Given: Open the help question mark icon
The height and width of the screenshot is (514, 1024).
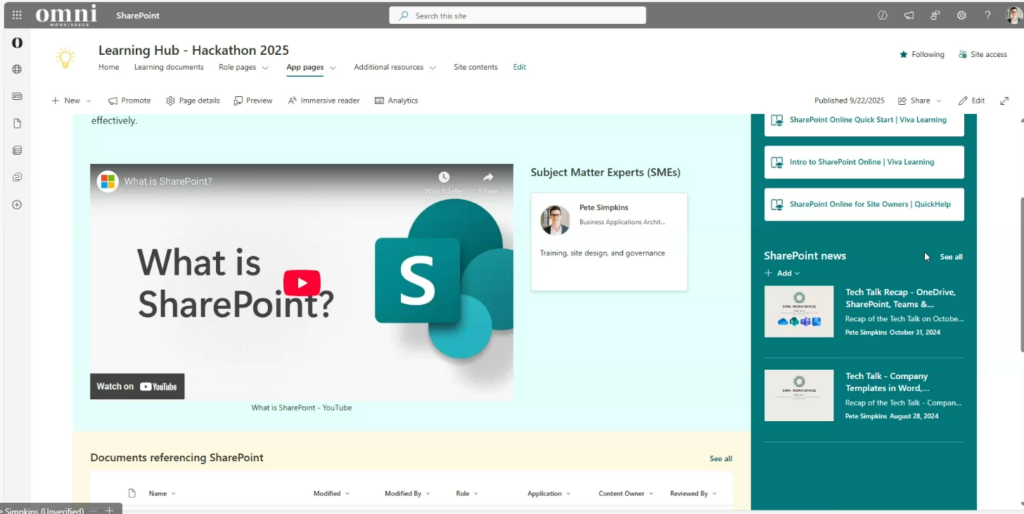Looking at the screenshot, I should pos(987,15).
